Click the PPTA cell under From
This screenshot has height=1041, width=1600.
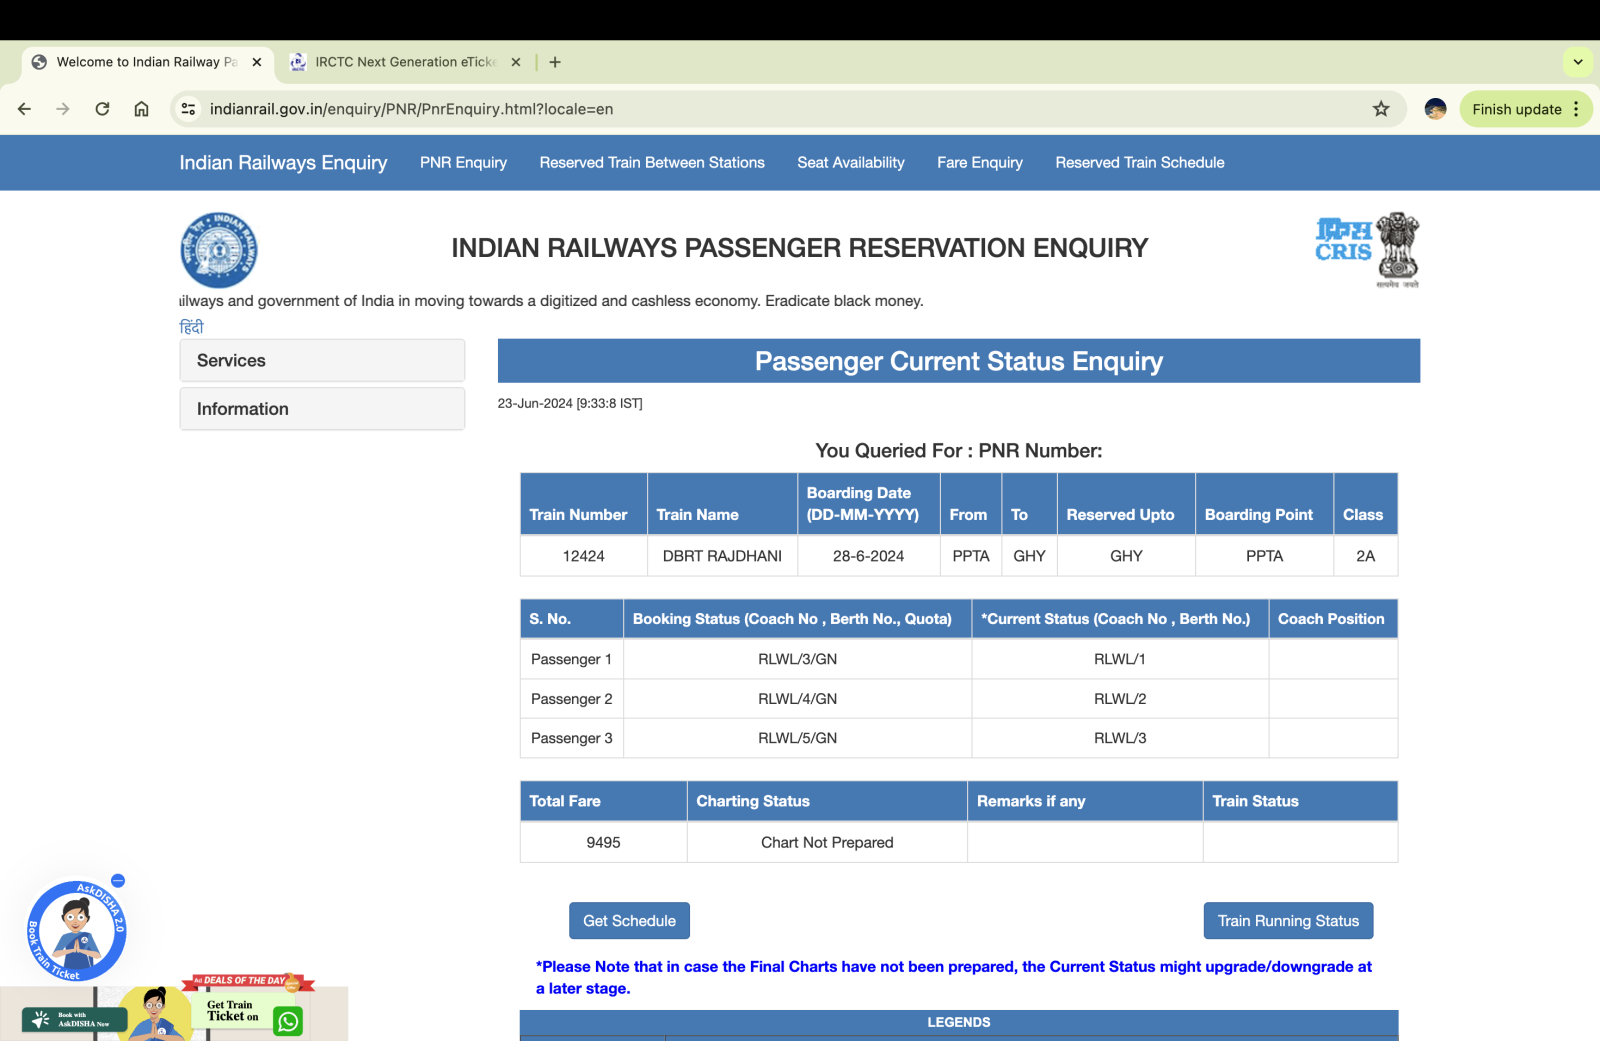[971, 556]
